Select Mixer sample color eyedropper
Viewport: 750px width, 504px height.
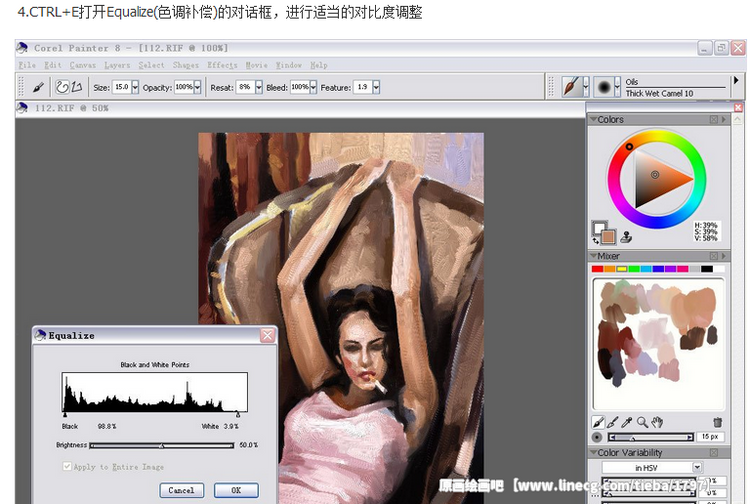point(627,422)
